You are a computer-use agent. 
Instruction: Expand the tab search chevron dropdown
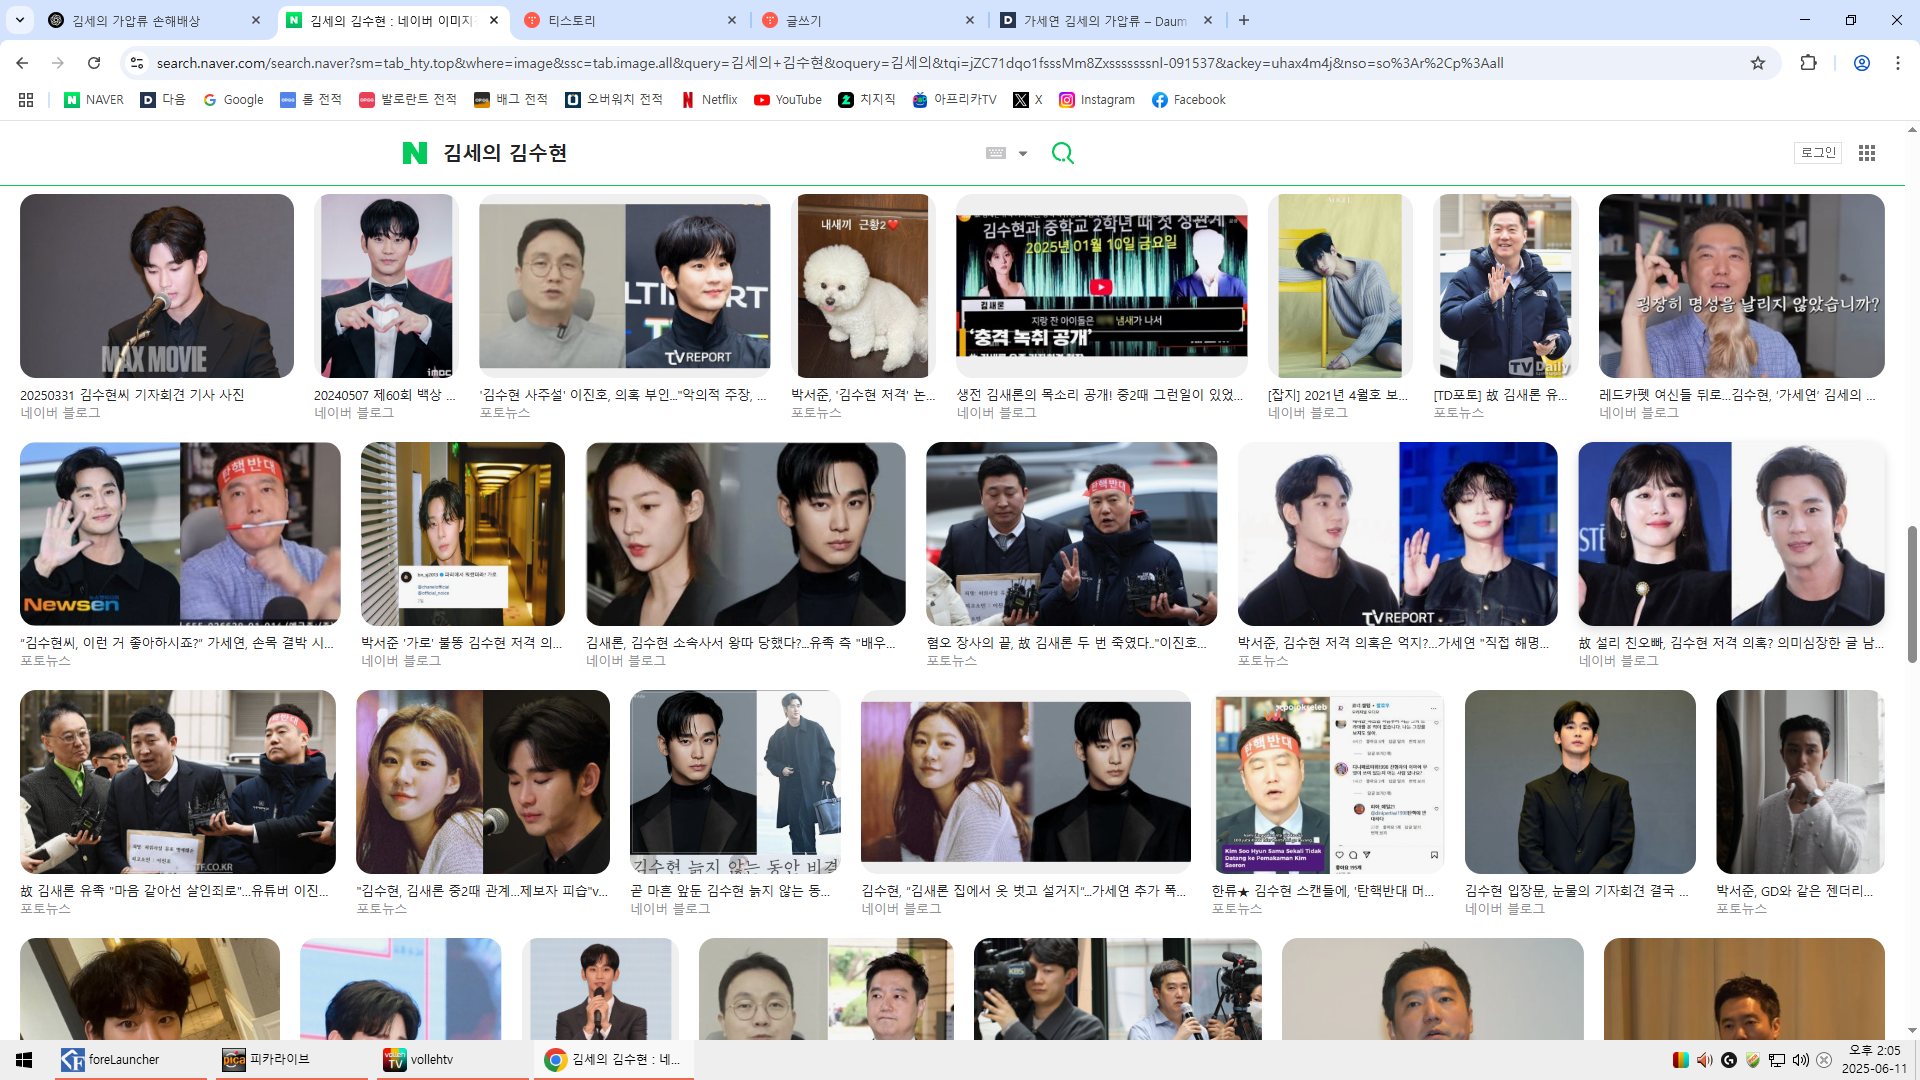pyautogui.click(x=20, y=20)
